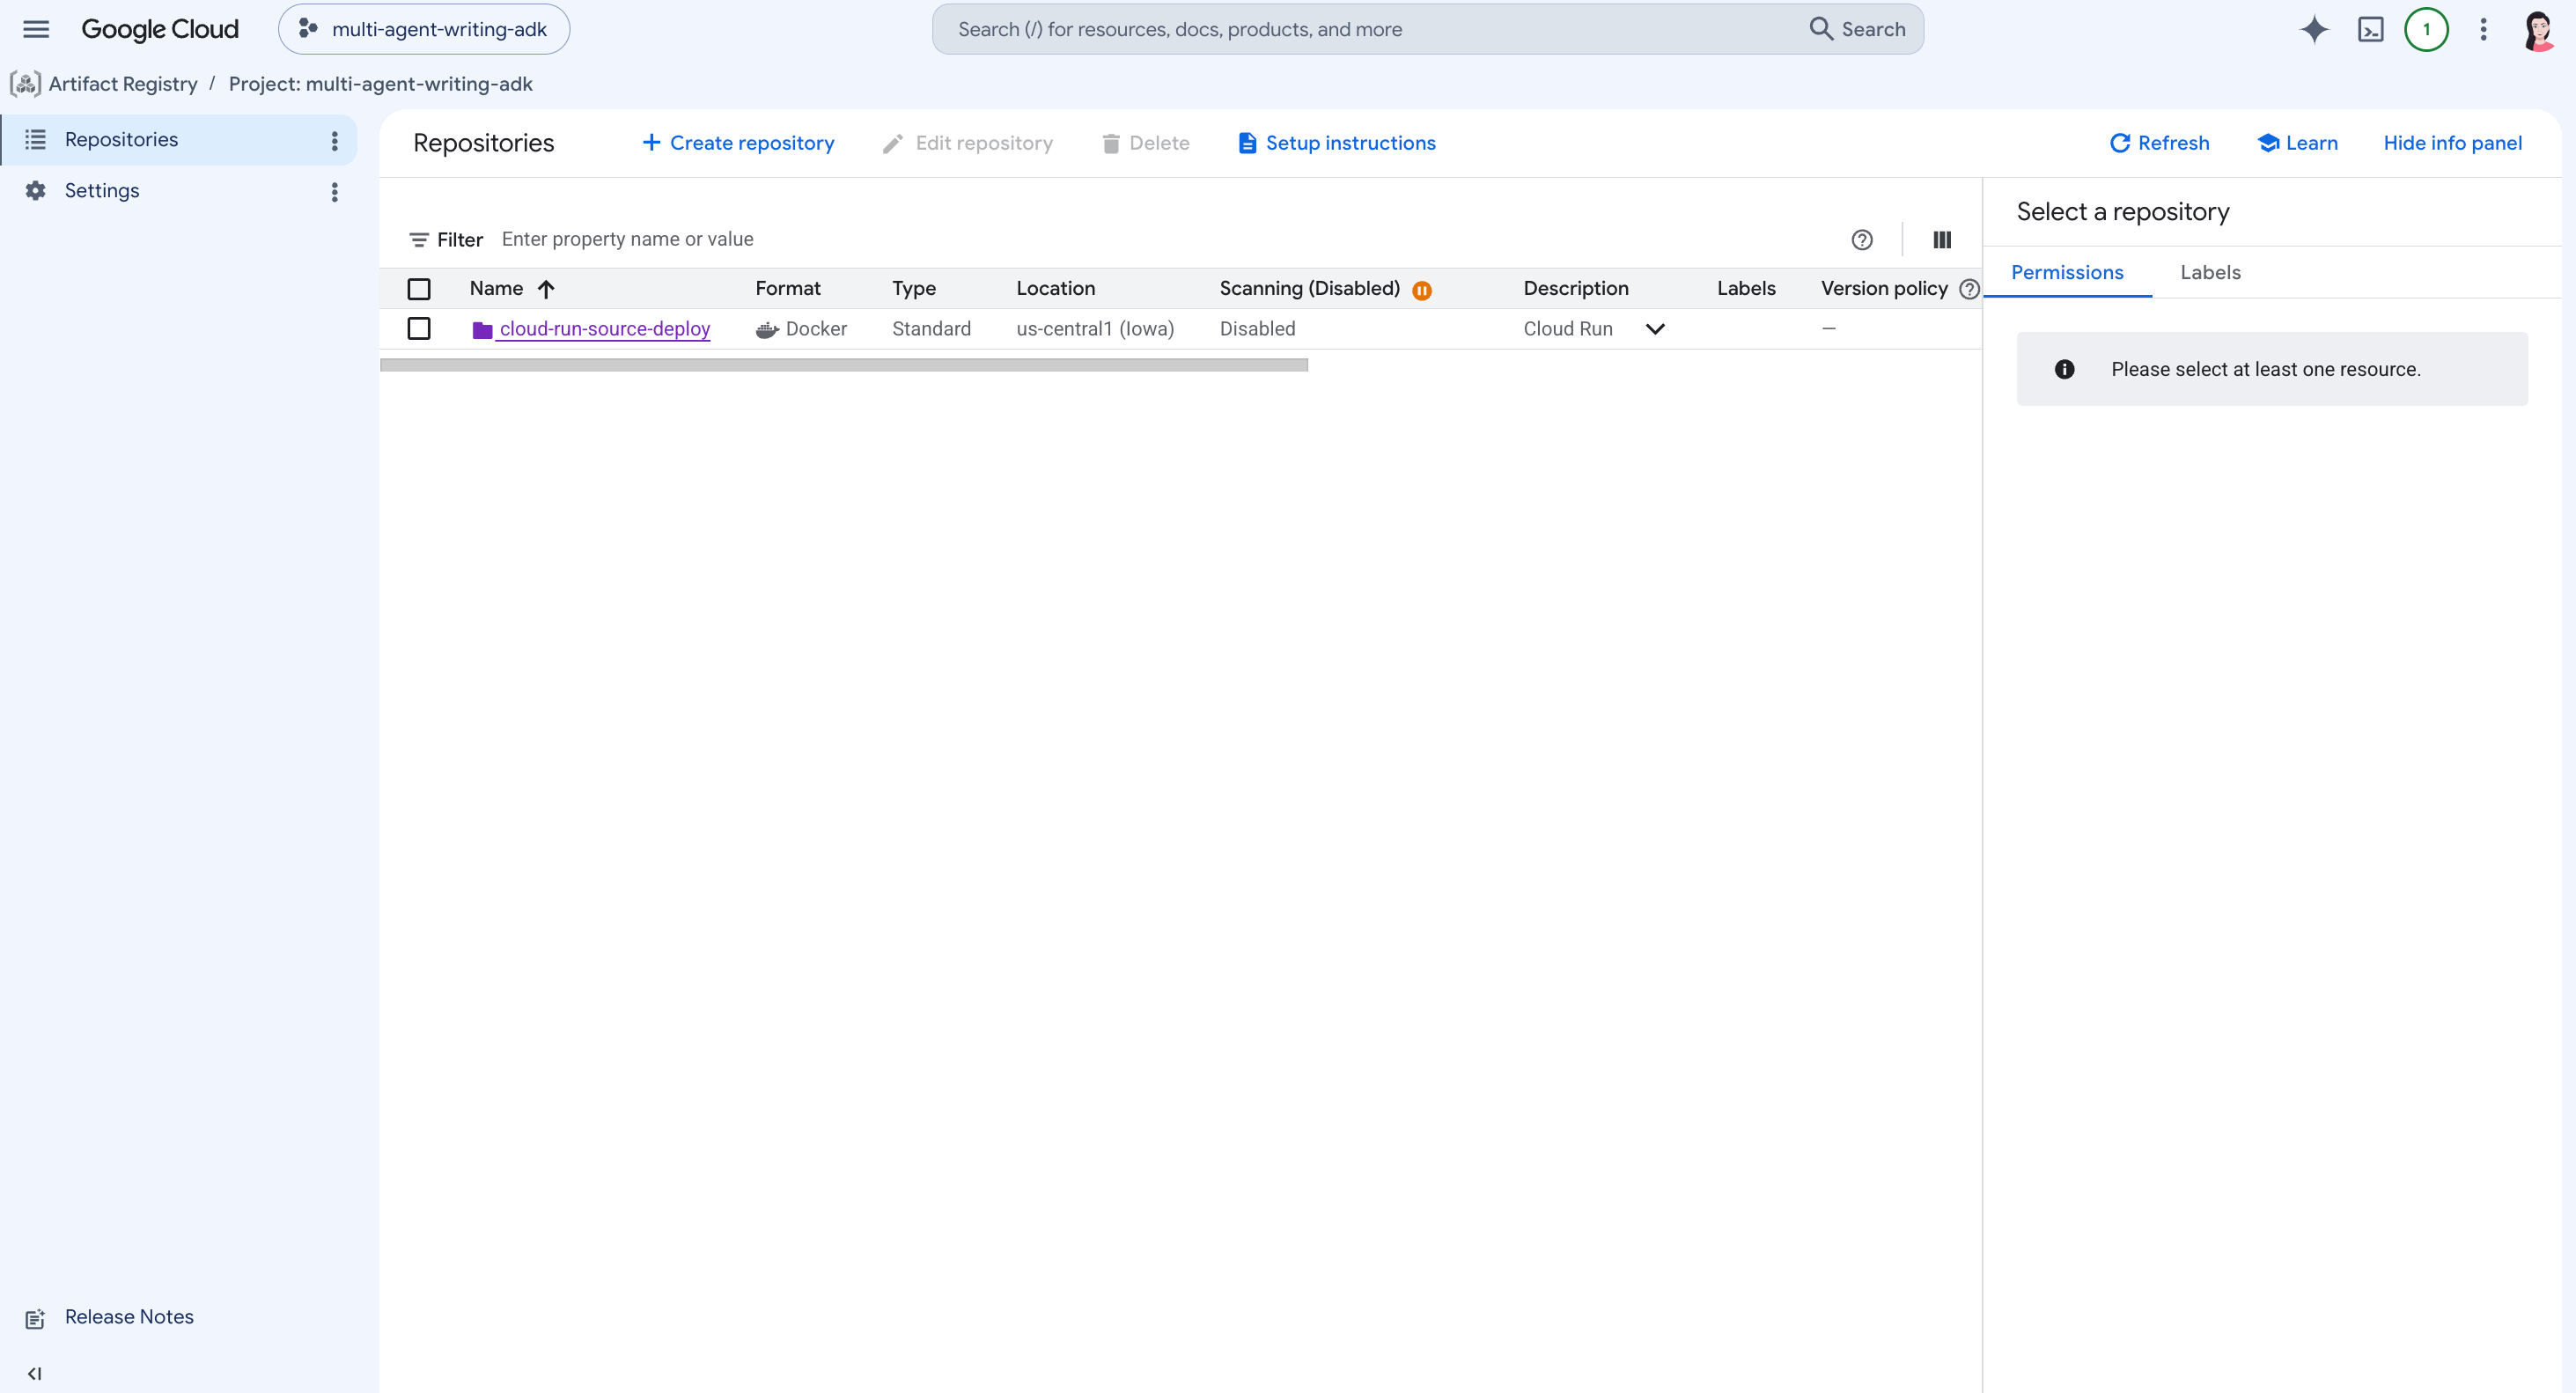Click the us-central1 (Iowa) location cell
Viewport: 2576px width, 1393px height.
1095,329
